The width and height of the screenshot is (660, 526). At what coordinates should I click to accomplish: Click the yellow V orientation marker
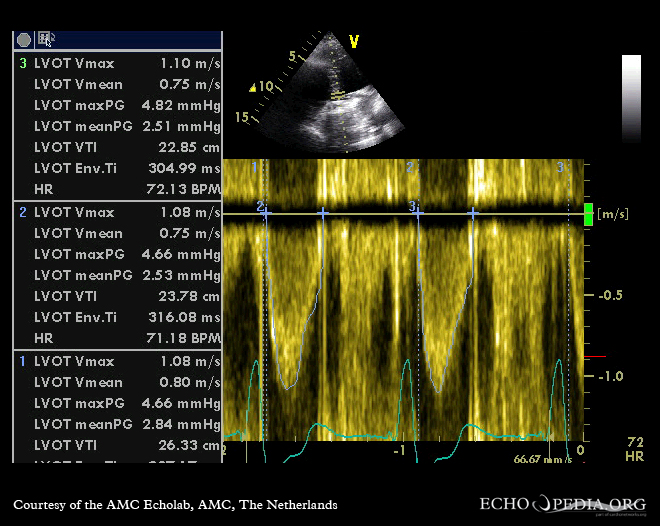click(x=353, y=41)
